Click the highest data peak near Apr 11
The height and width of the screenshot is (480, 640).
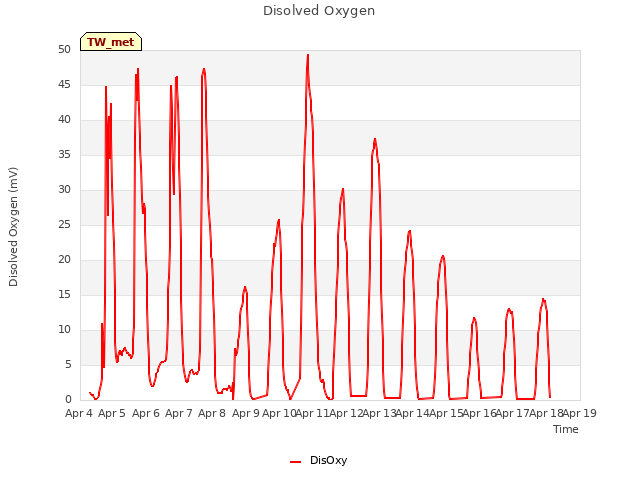click(x=308, y=55)
